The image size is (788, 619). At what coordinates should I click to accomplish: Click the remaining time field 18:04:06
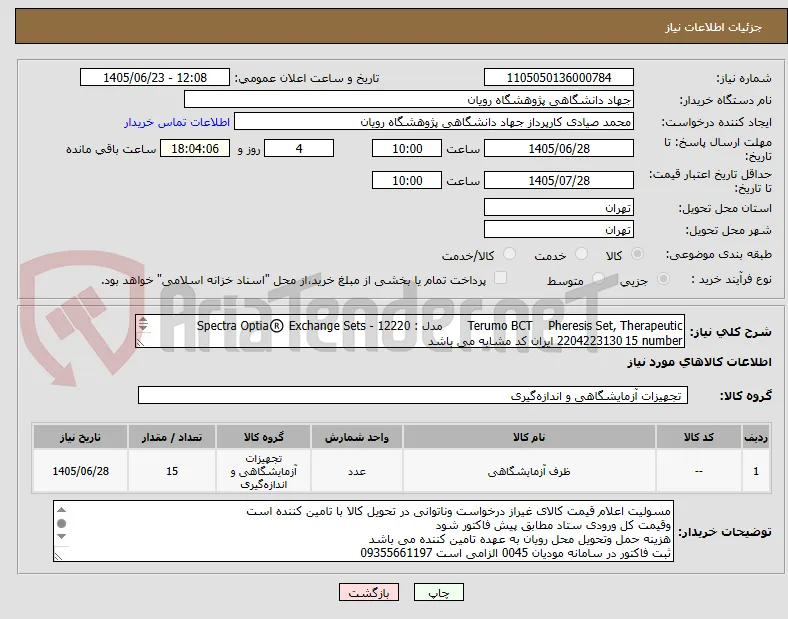point(195,149)
